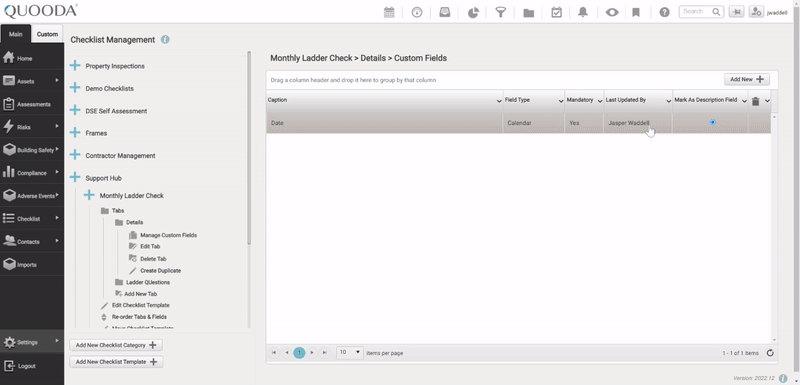
Task: Click the trash delete column icon
Action: (756, 101)
